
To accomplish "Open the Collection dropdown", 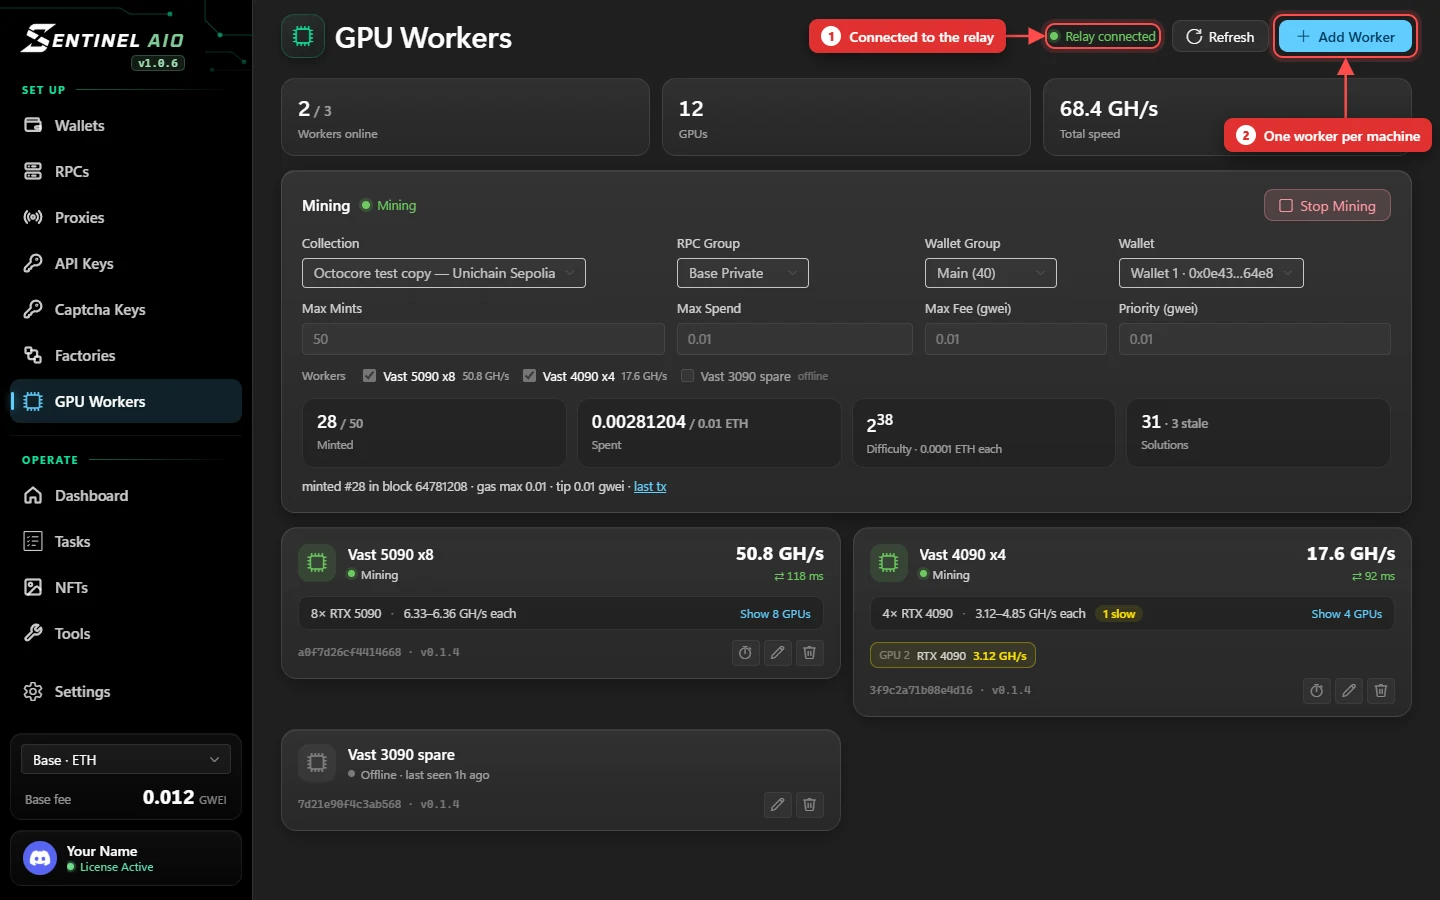I will [x=444, y=273].
